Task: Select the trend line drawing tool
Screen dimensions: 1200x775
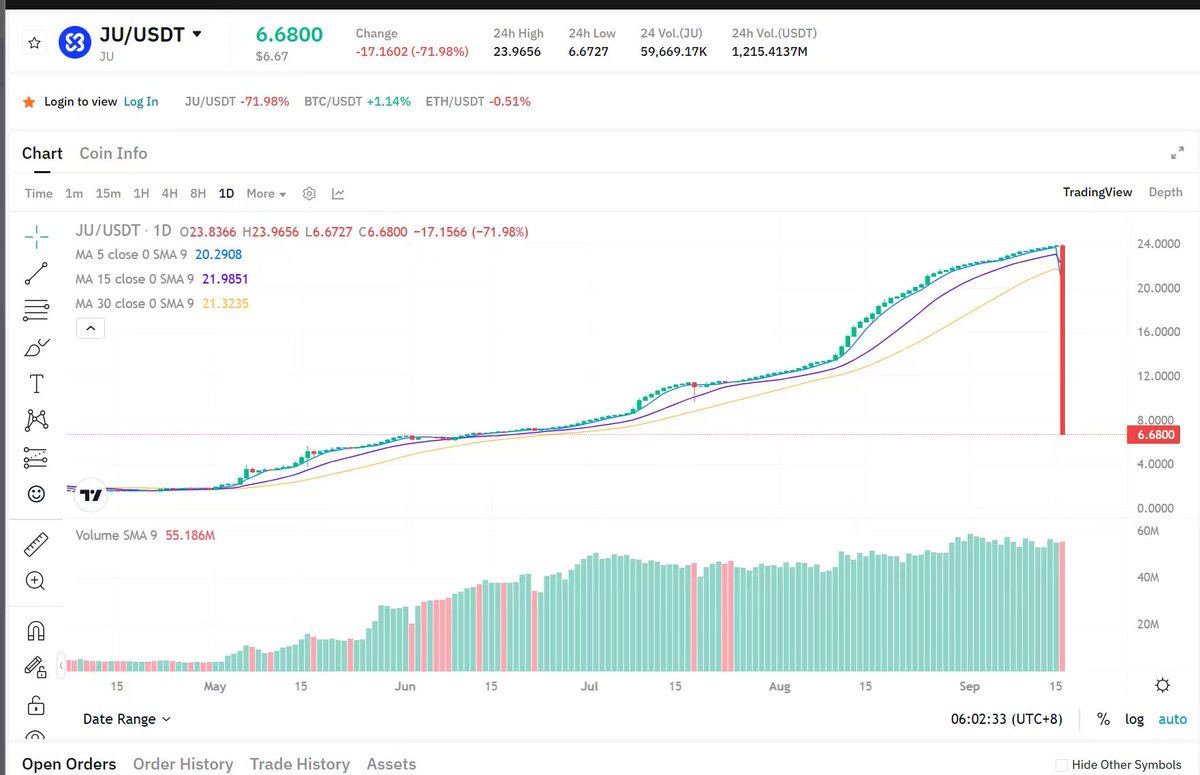Action: 36,273
